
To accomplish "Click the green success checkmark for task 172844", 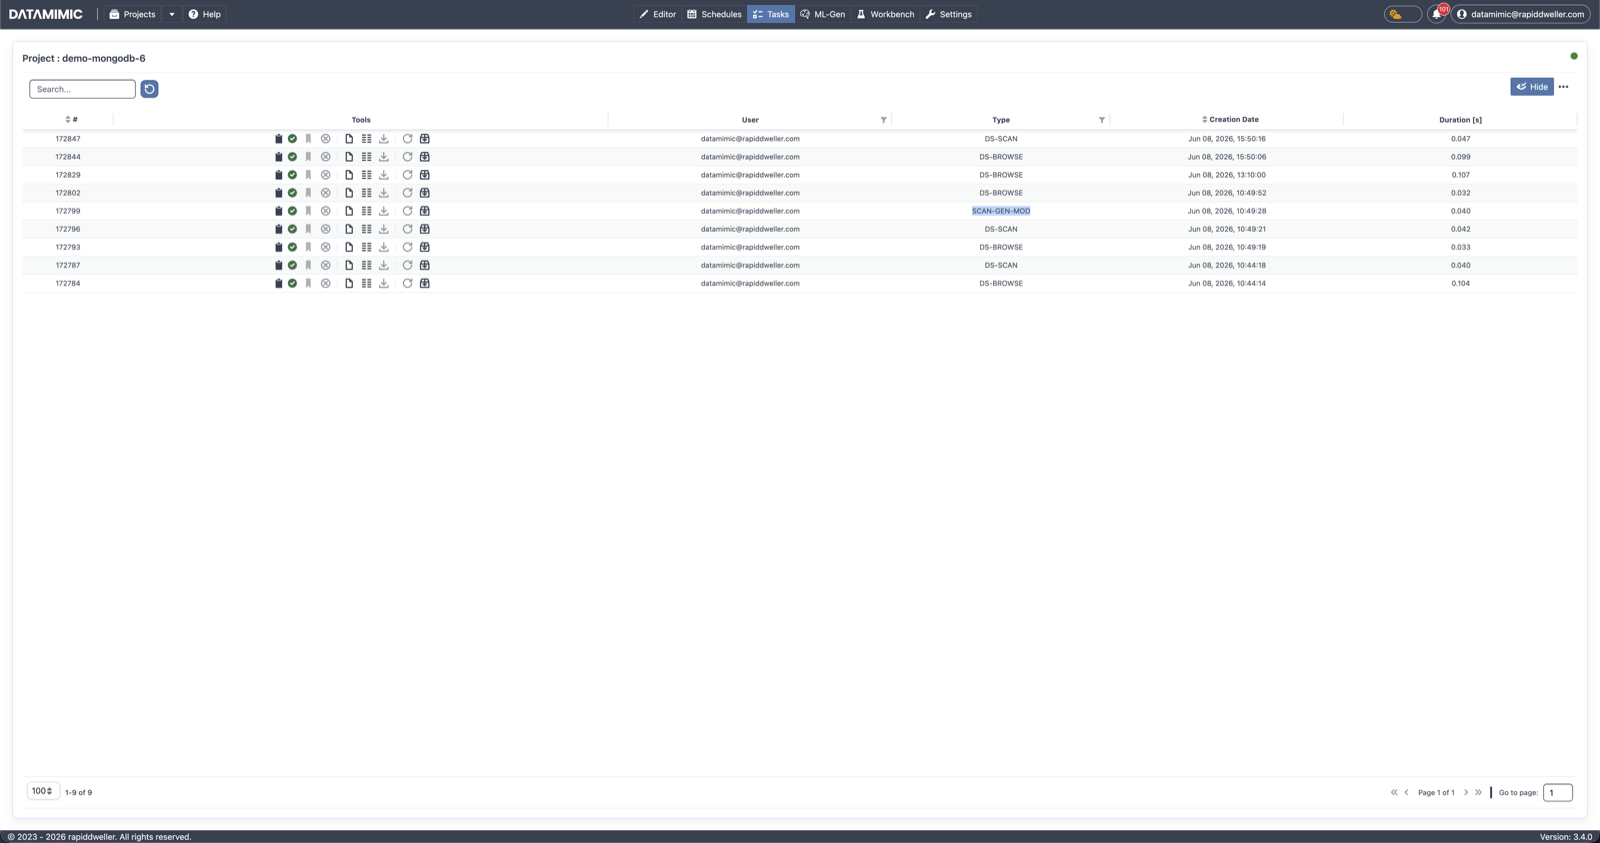I will [292, 157].
